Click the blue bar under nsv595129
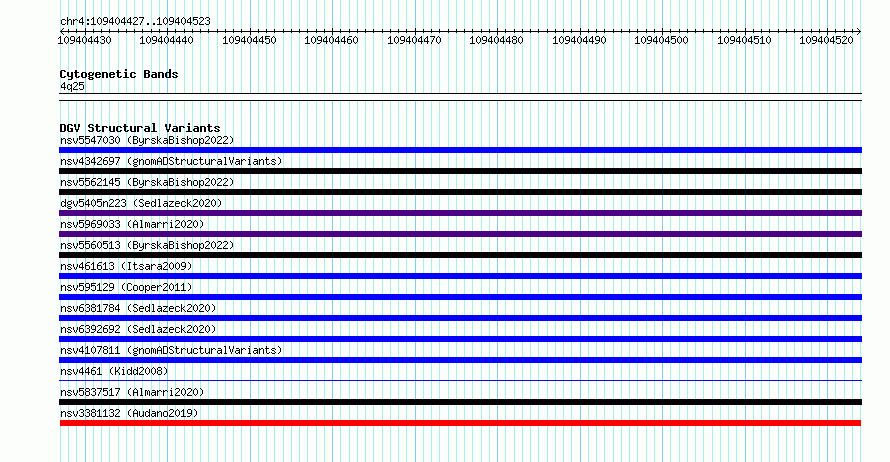 460,297
